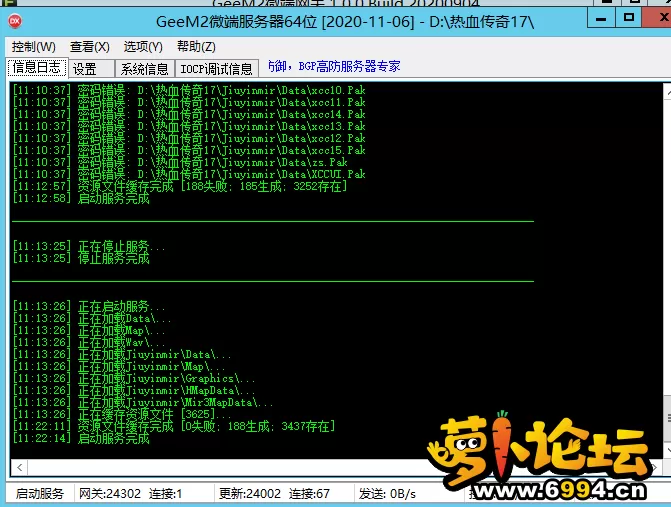
Task: Select log line ending xcc12.Pak
Action: coord(189,138)
